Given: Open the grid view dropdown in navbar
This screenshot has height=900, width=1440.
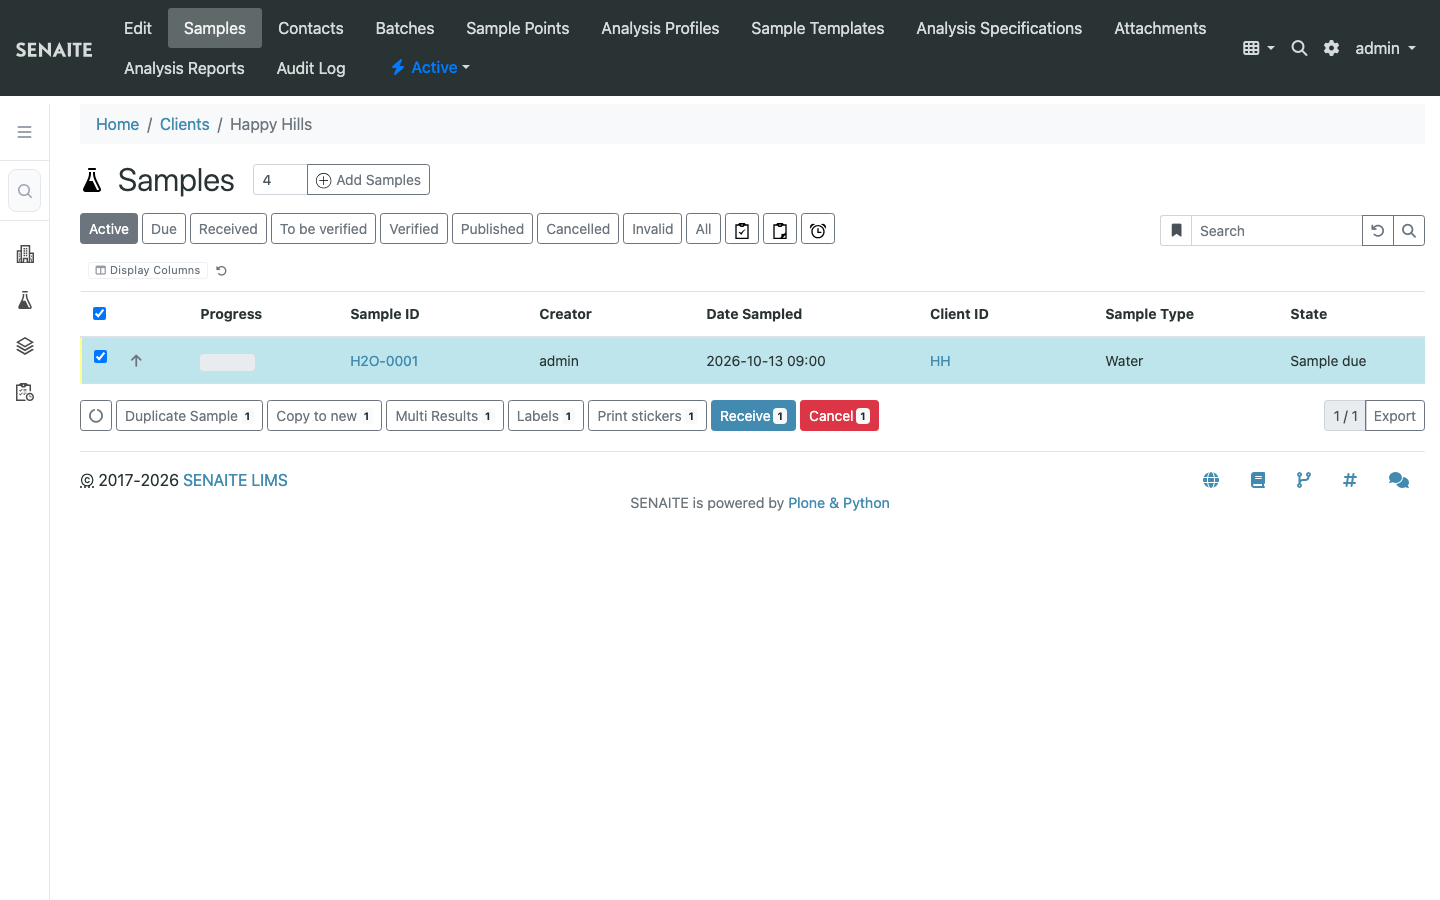Looking at the screenshot, I should pos(1258,48).
